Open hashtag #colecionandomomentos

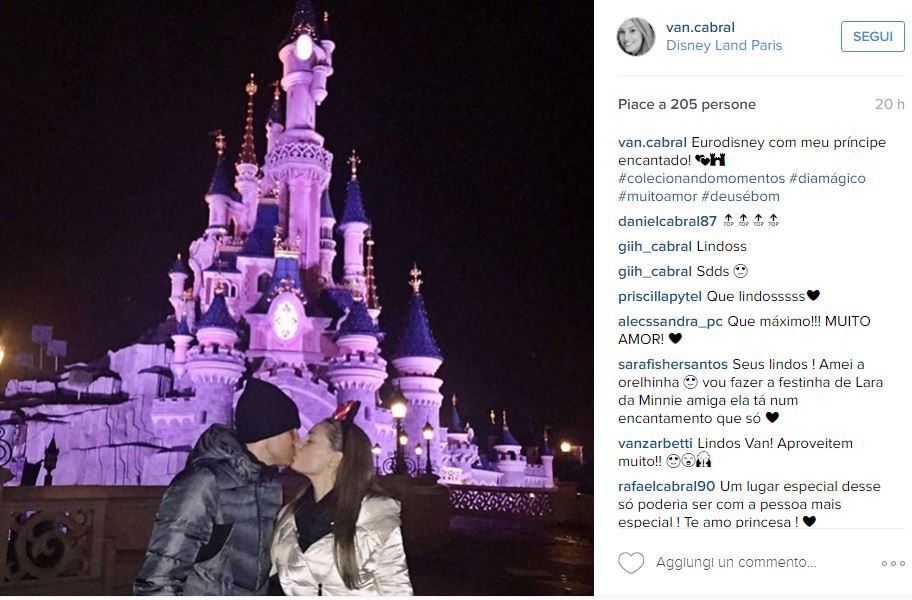click(x=701, y=178)
